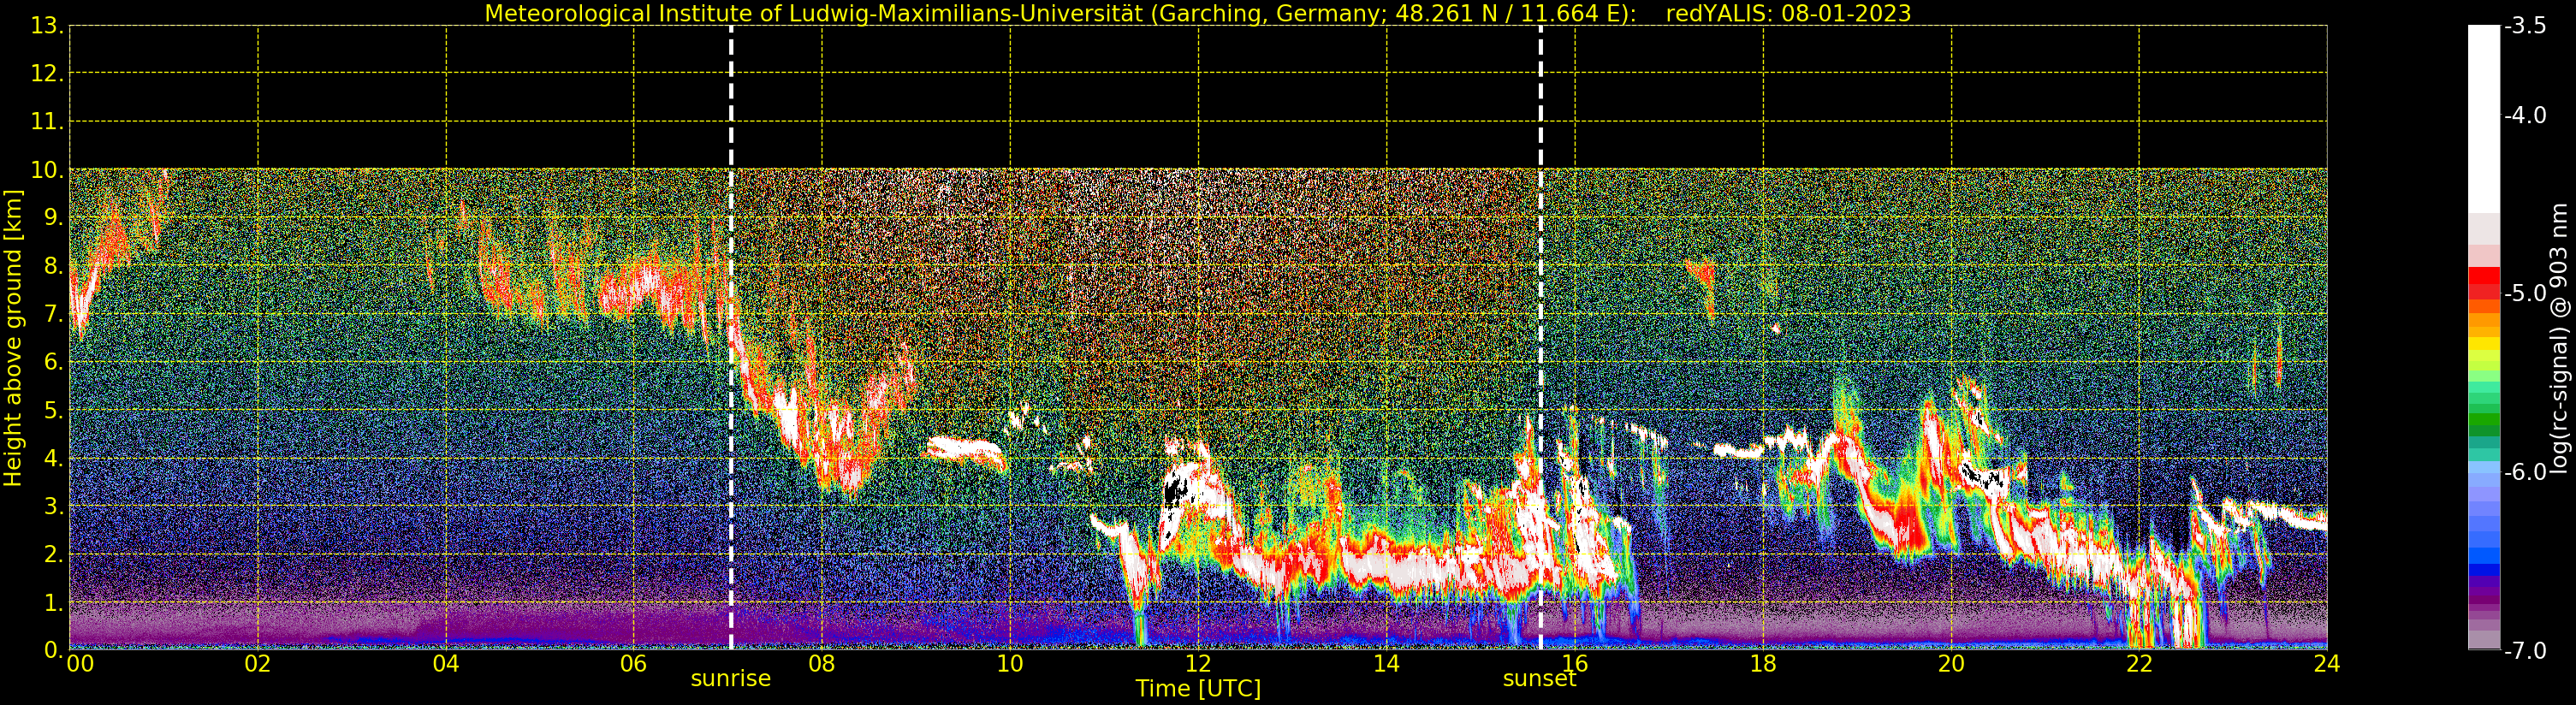Click the time axis tick label '20'
Screen dimensions: 2576x705
tap(1951, 663)
